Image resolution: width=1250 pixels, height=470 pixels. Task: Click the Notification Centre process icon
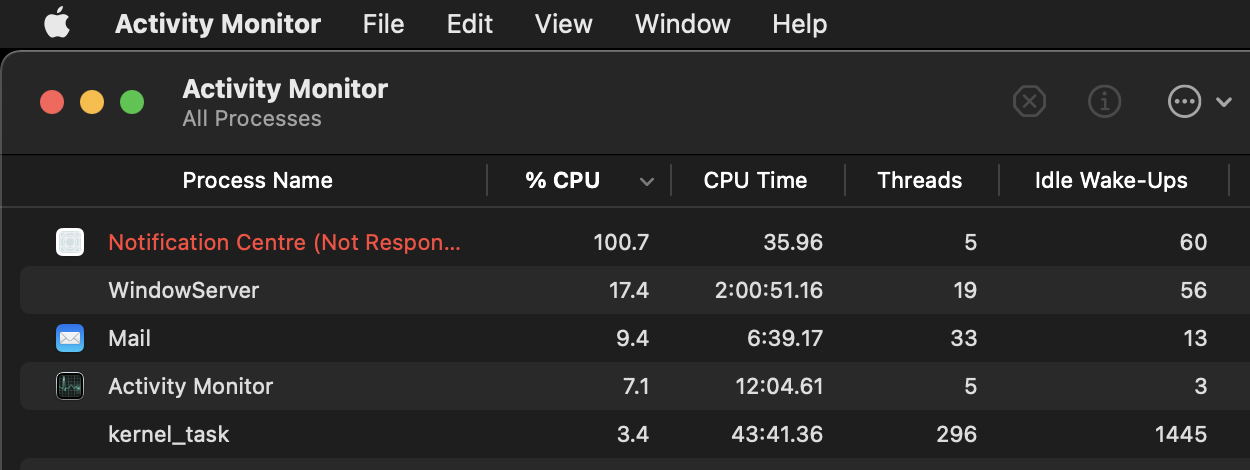click(70, 242)
